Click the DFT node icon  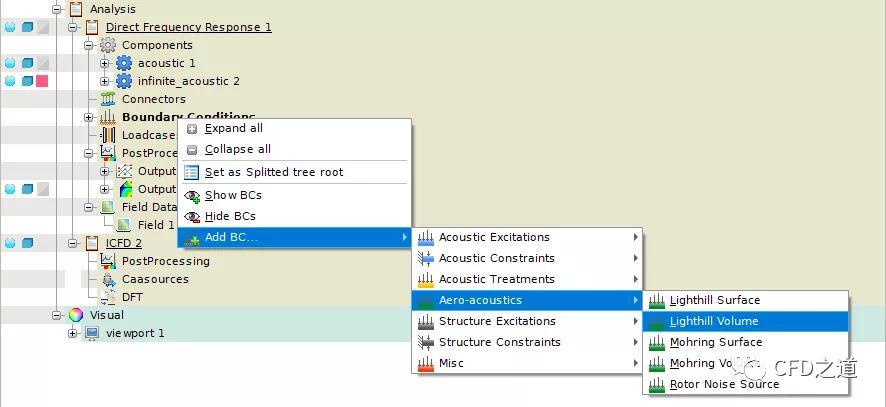(x=107, y=297)
